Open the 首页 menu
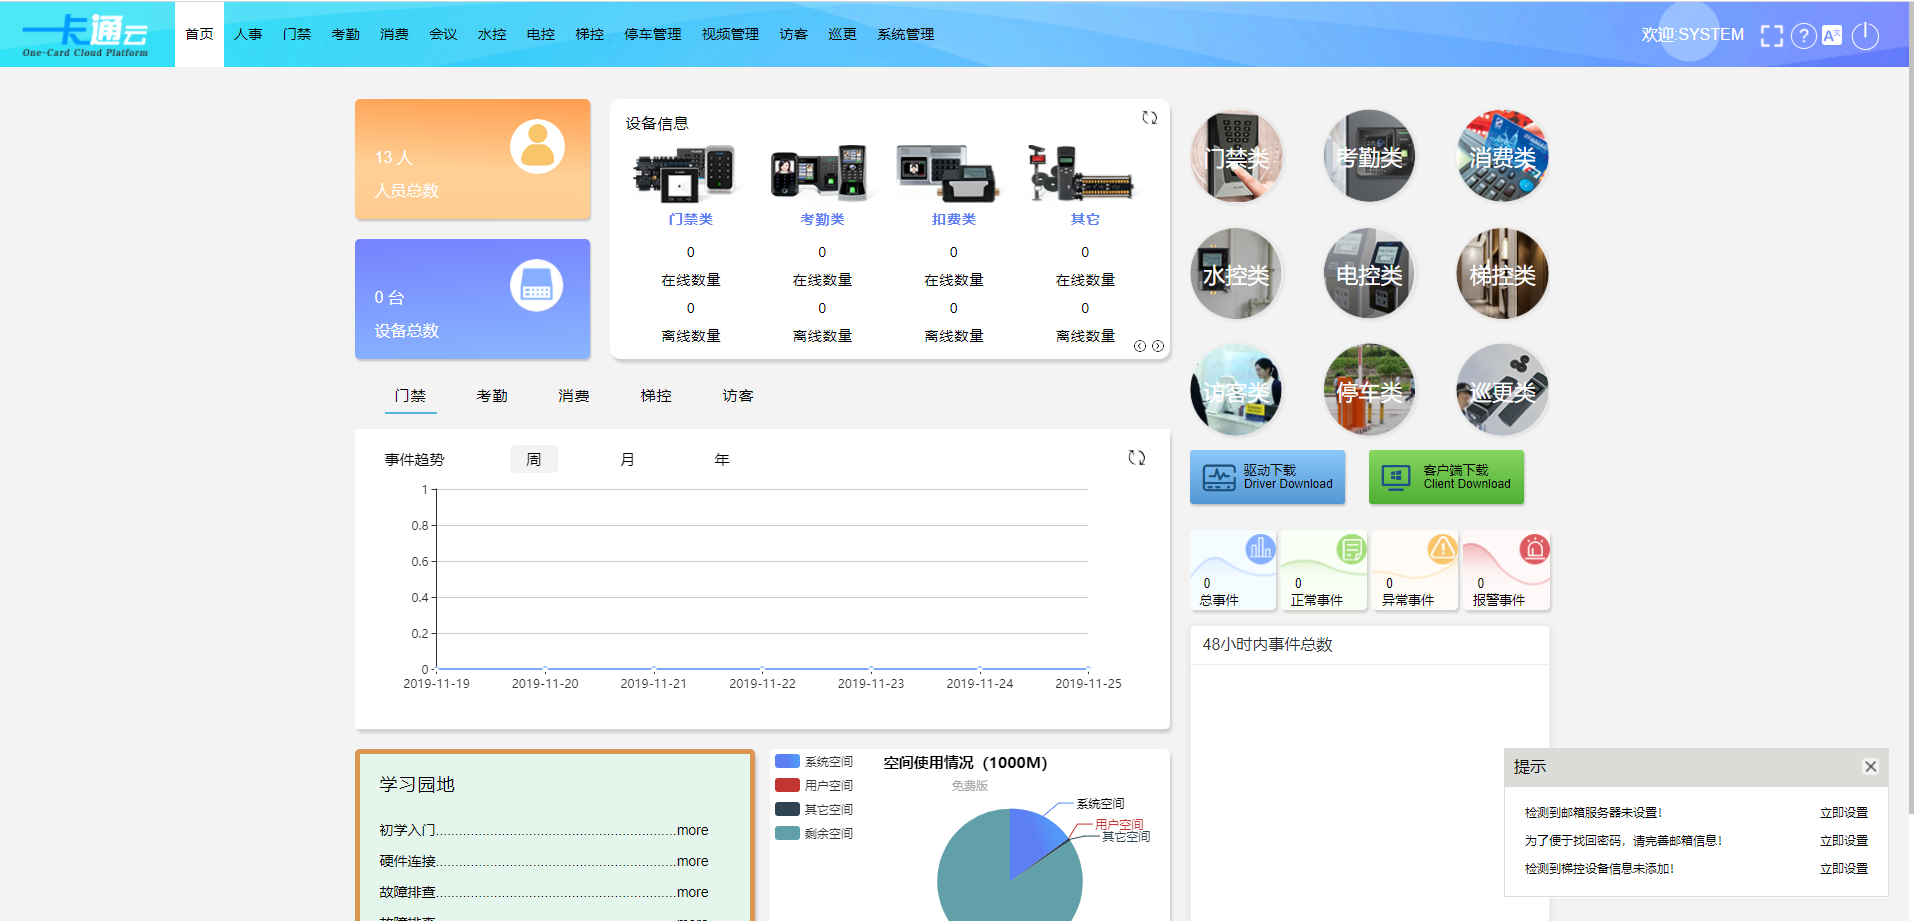Screen dimensions: 1914x921 tap(199, 34)
